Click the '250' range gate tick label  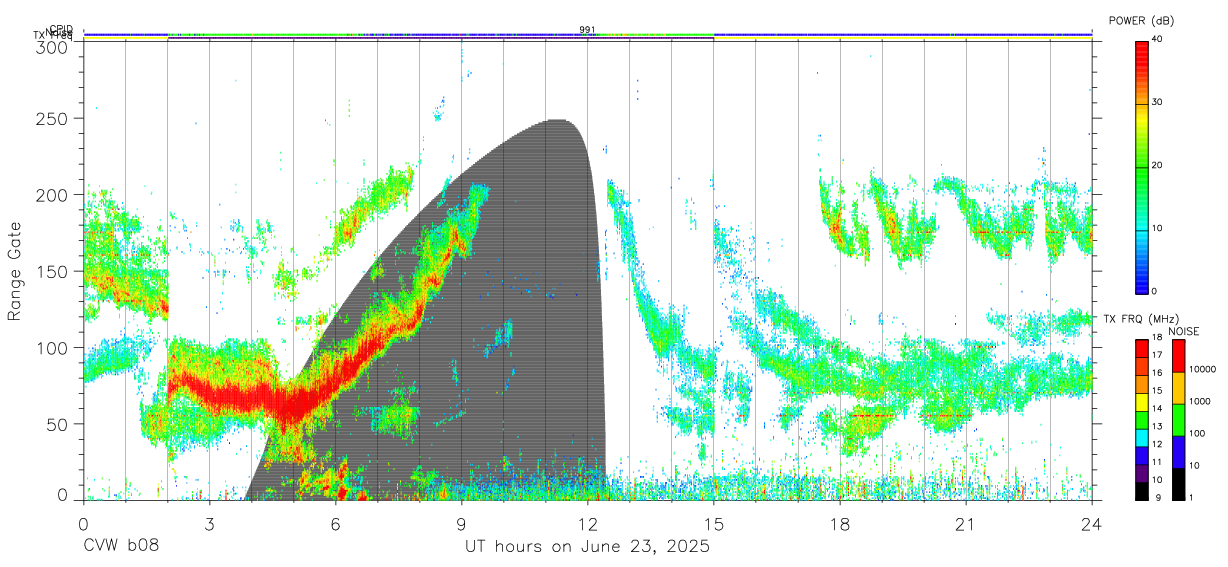point(51,118)
